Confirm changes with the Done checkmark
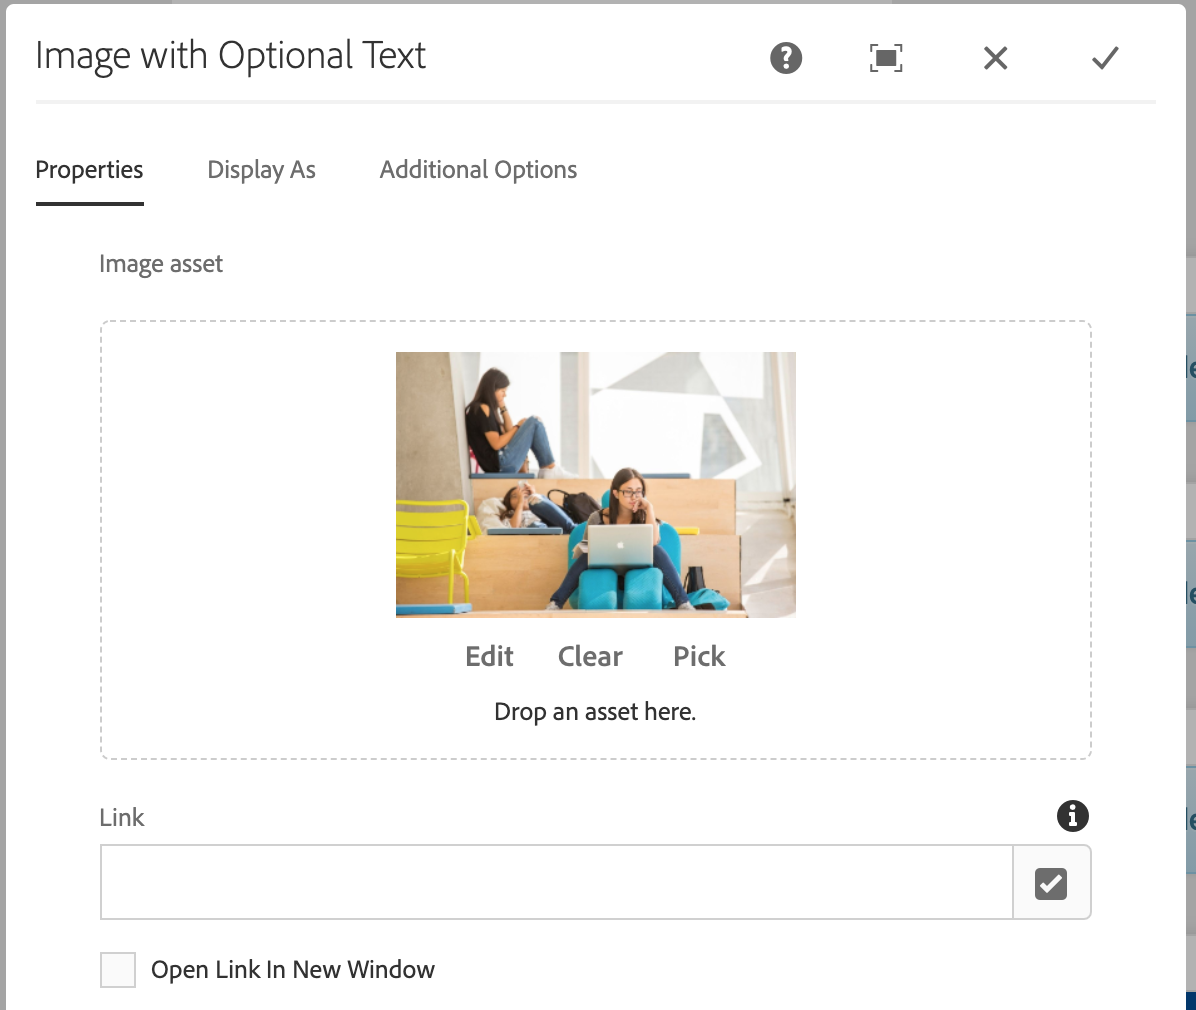 coord(1105,58)
